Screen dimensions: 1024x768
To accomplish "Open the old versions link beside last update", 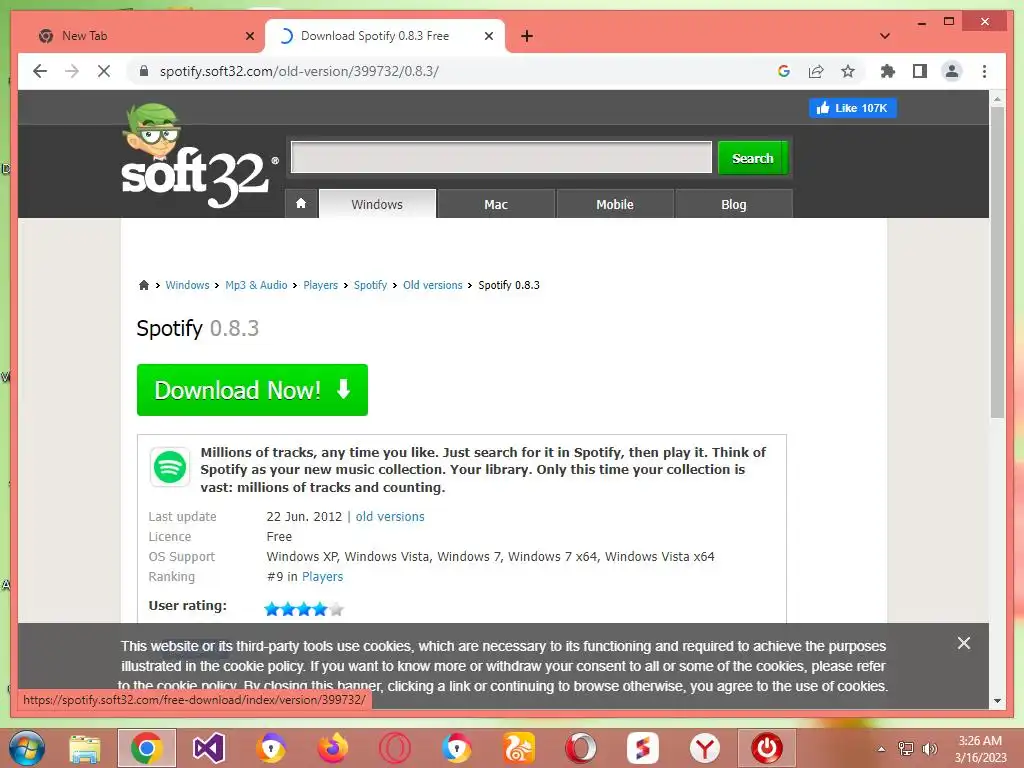I will click(390, 517).
